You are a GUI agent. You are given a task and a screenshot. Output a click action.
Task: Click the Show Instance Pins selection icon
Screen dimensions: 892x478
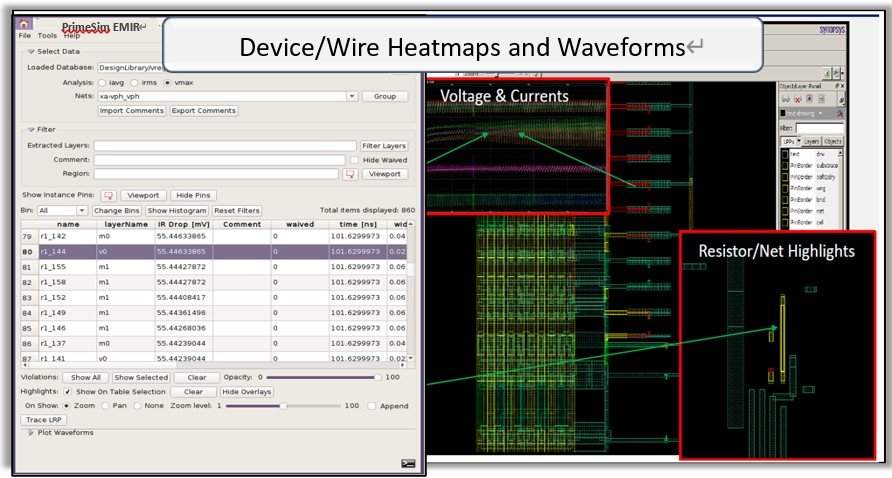coord(109,196)
